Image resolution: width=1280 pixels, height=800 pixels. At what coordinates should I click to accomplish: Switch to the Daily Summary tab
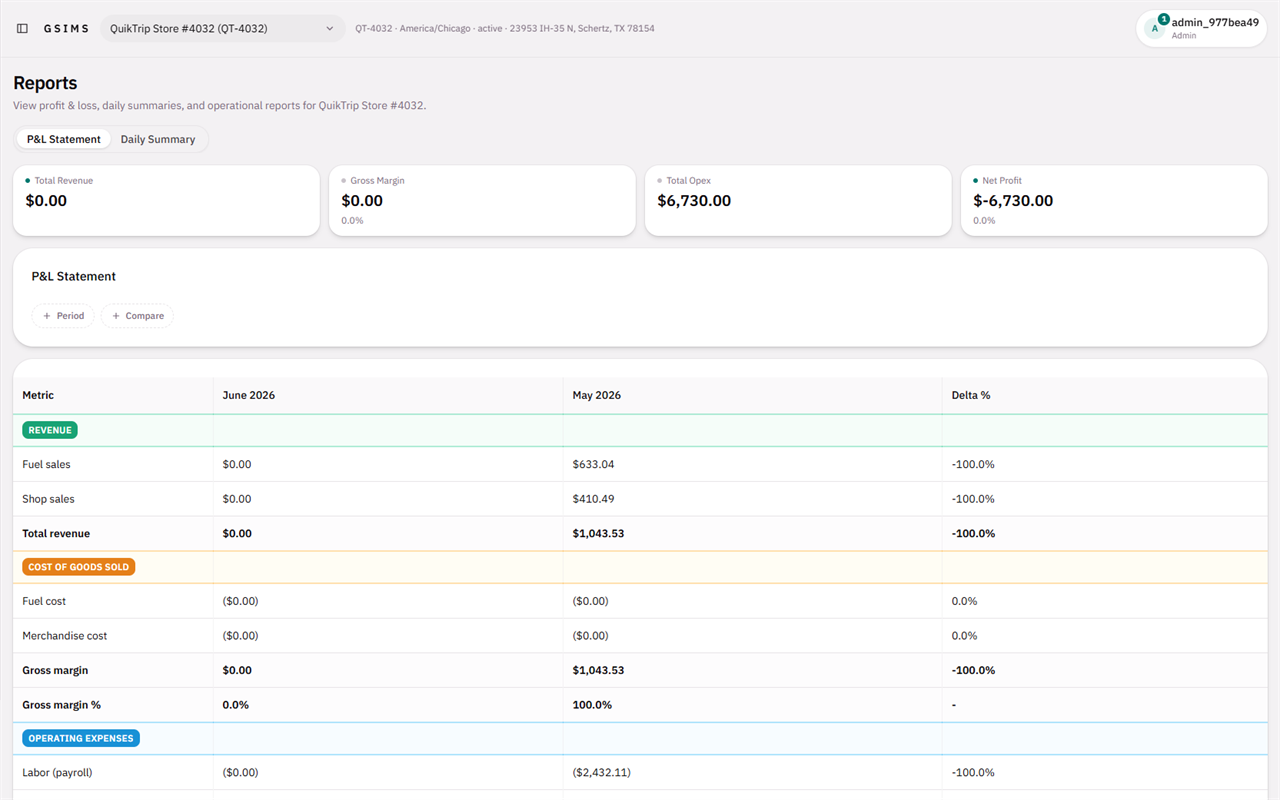(x=158, y=139)
